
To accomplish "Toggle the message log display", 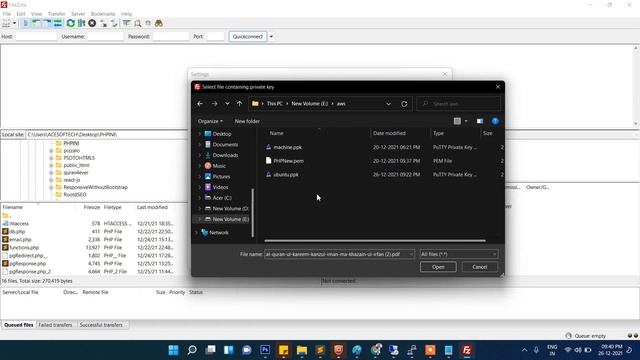I will click(26, 23).
